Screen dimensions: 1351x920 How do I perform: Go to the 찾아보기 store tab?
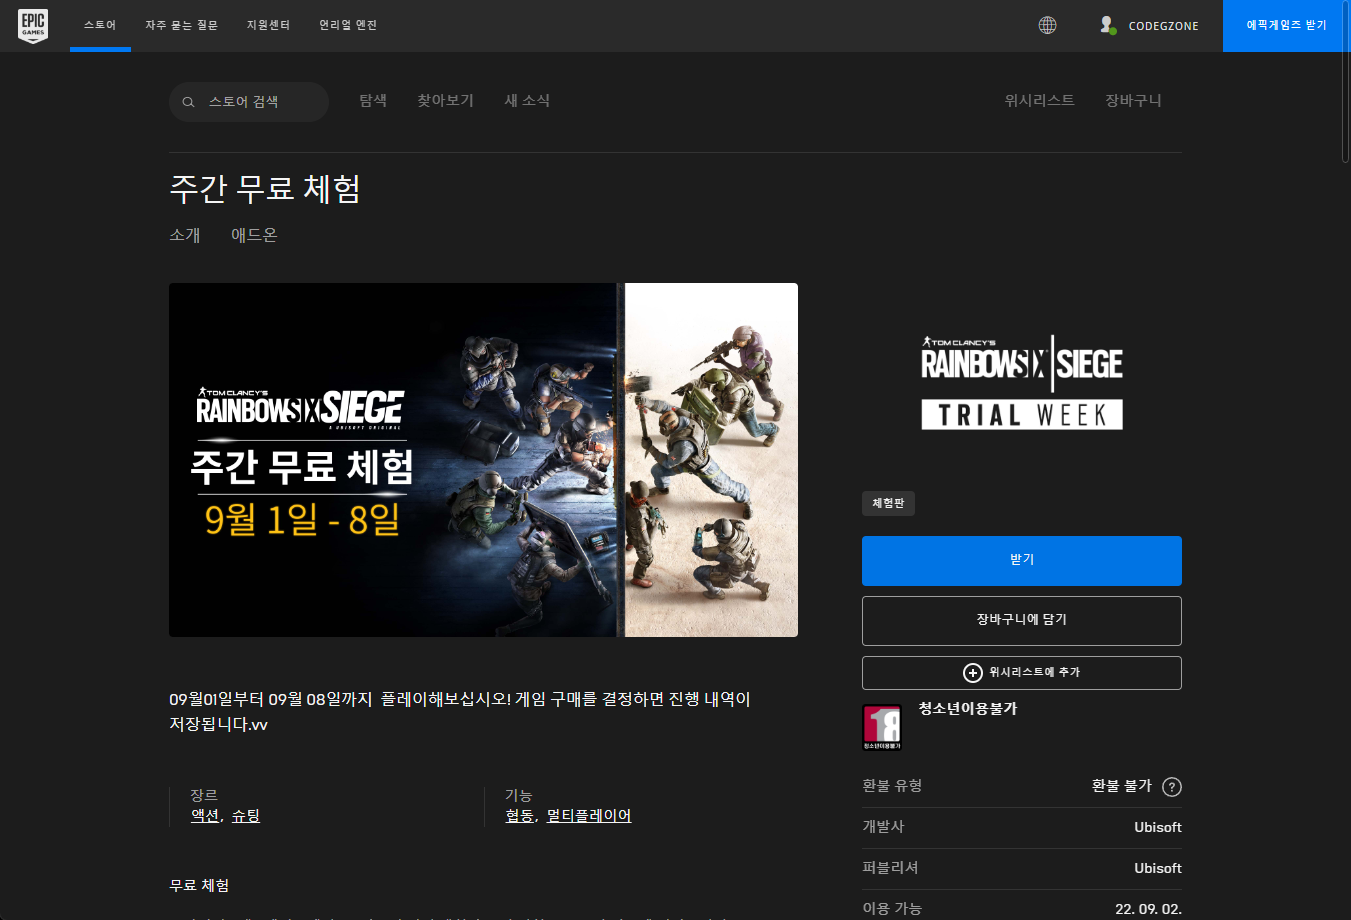coord(445,100)
